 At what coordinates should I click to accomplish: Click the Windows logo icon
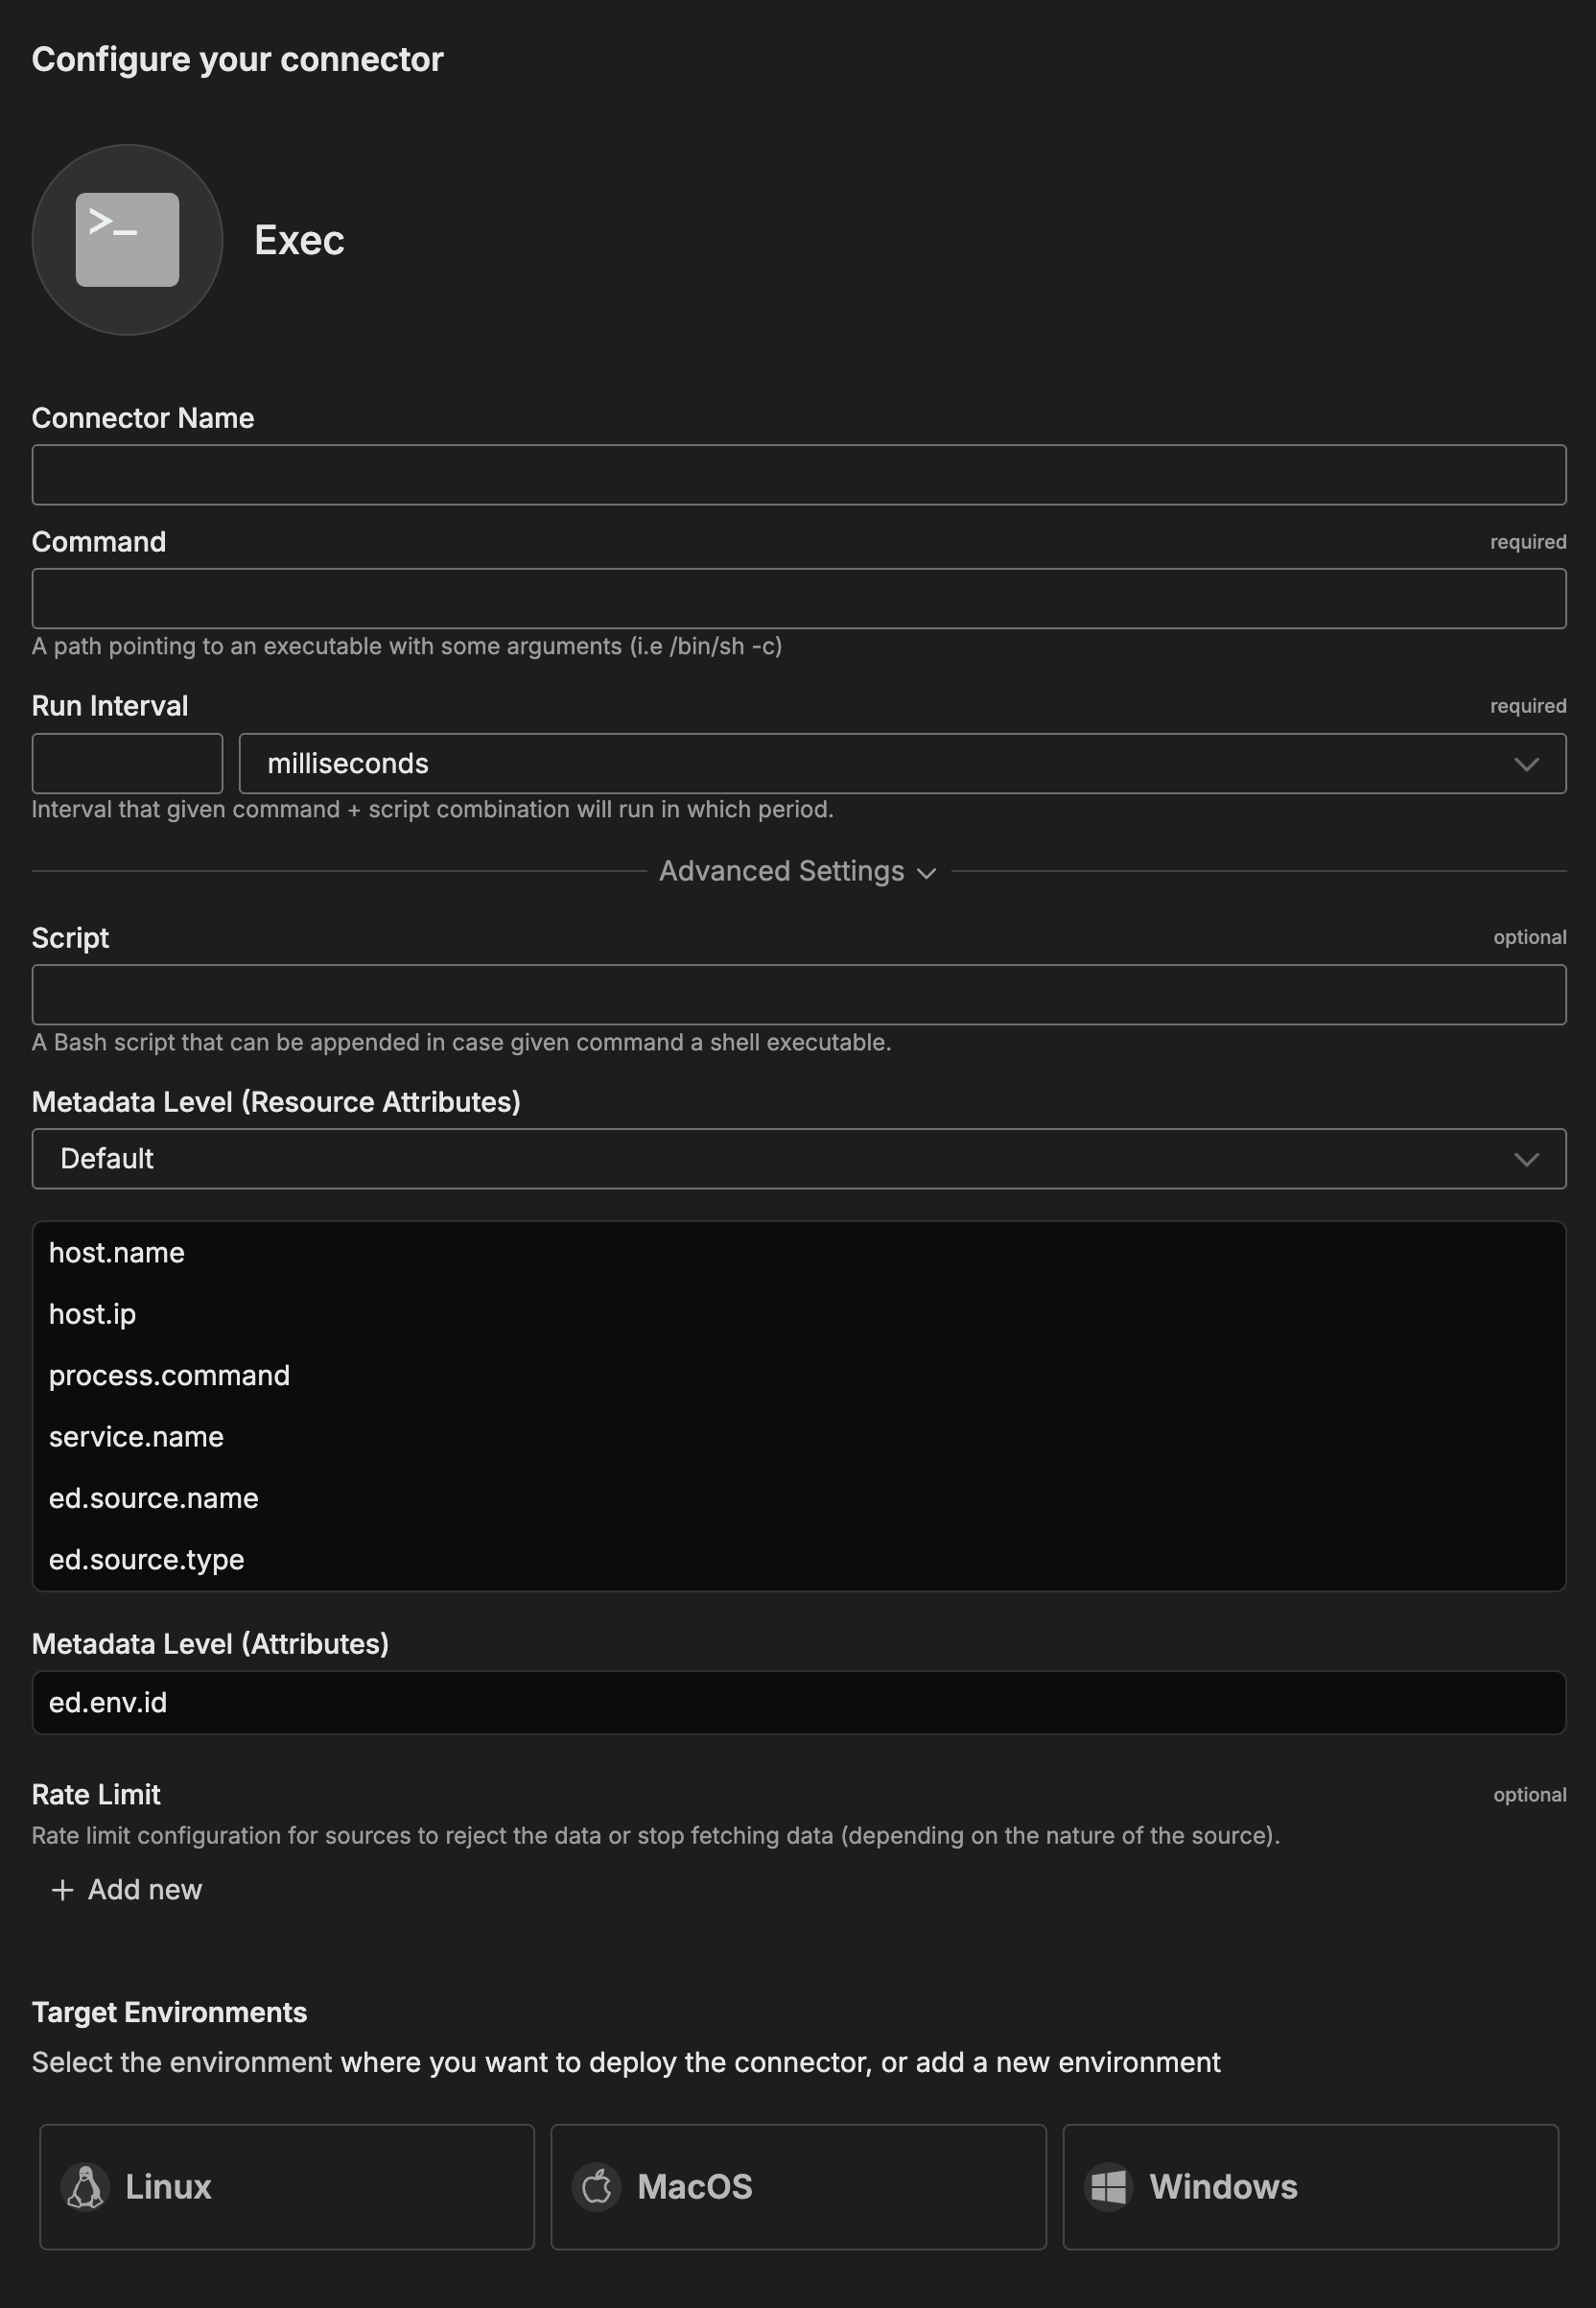(1108, 2187)
